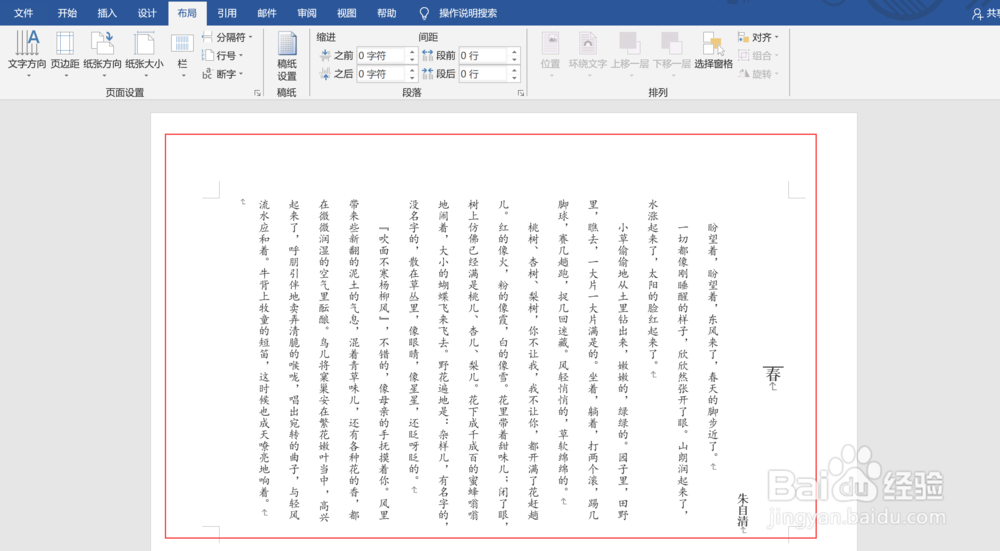Click the 上移一层 bring forward icon
1000x551 pixels.
click(x=629, y=43)
